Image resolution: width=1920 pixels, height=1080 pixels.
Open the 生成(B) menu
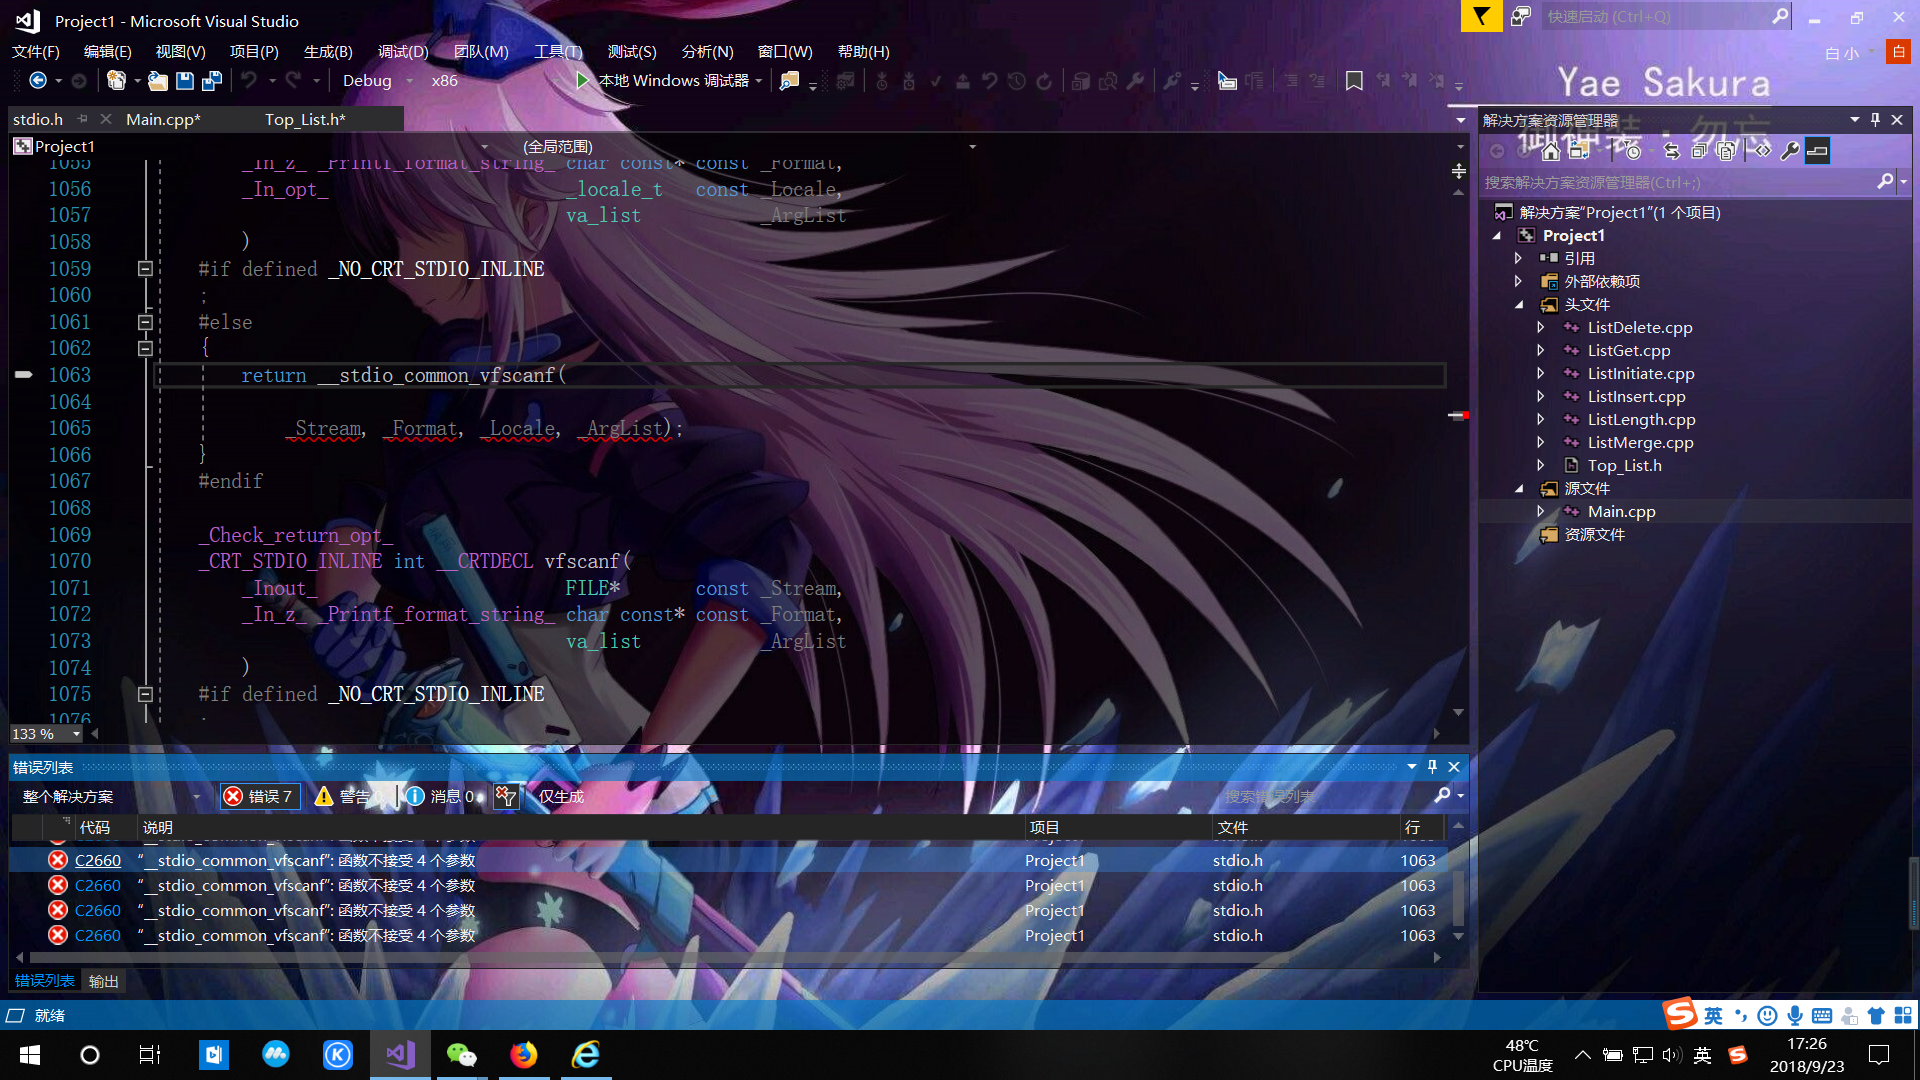pos(328,51)
